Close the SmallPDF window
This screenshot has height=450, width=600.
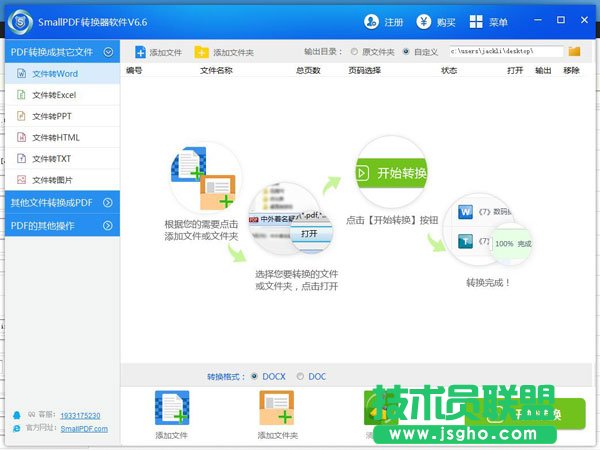584,20
